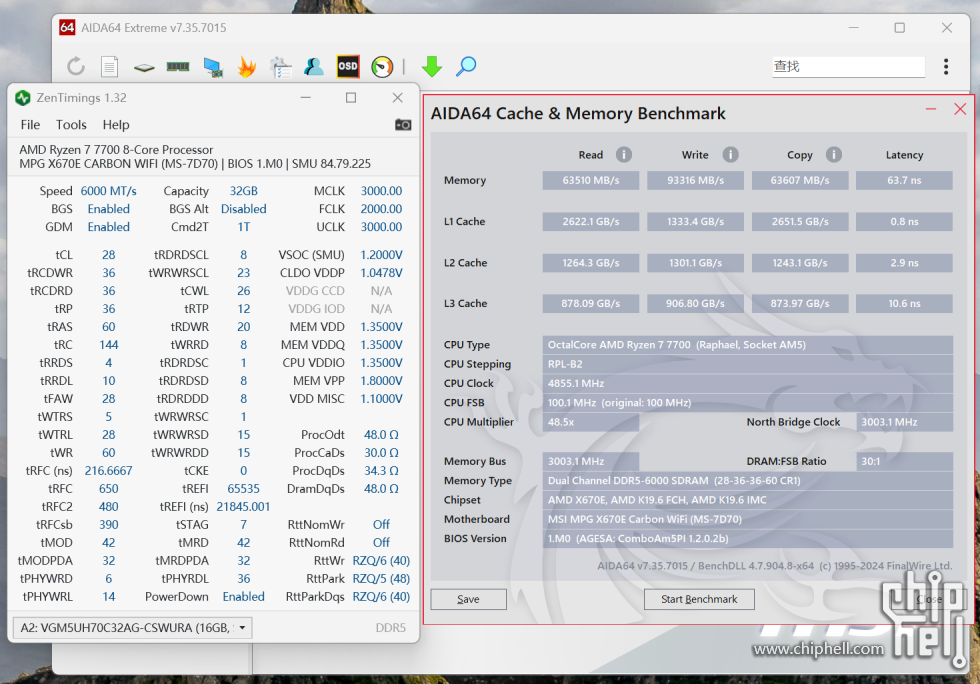Take ZenTimings screenshot with camera icon
980x684 pixels.
click(403, 125)
